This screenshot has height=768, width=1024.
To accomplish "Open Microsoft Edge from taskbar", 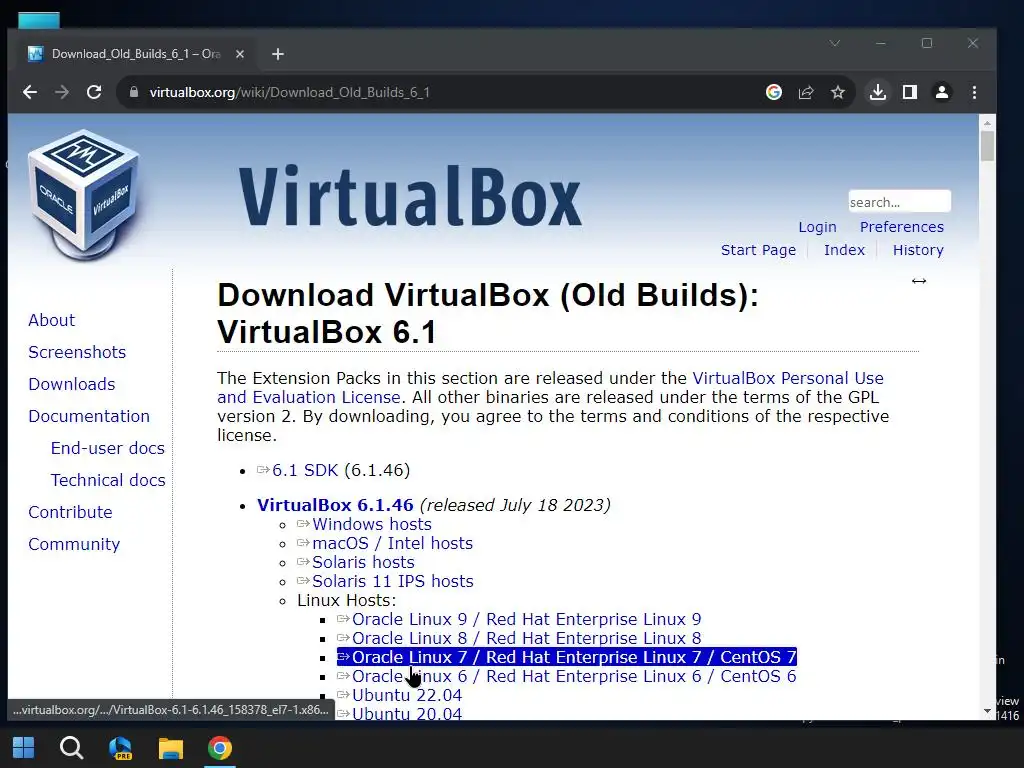I will tap(120, 748).
